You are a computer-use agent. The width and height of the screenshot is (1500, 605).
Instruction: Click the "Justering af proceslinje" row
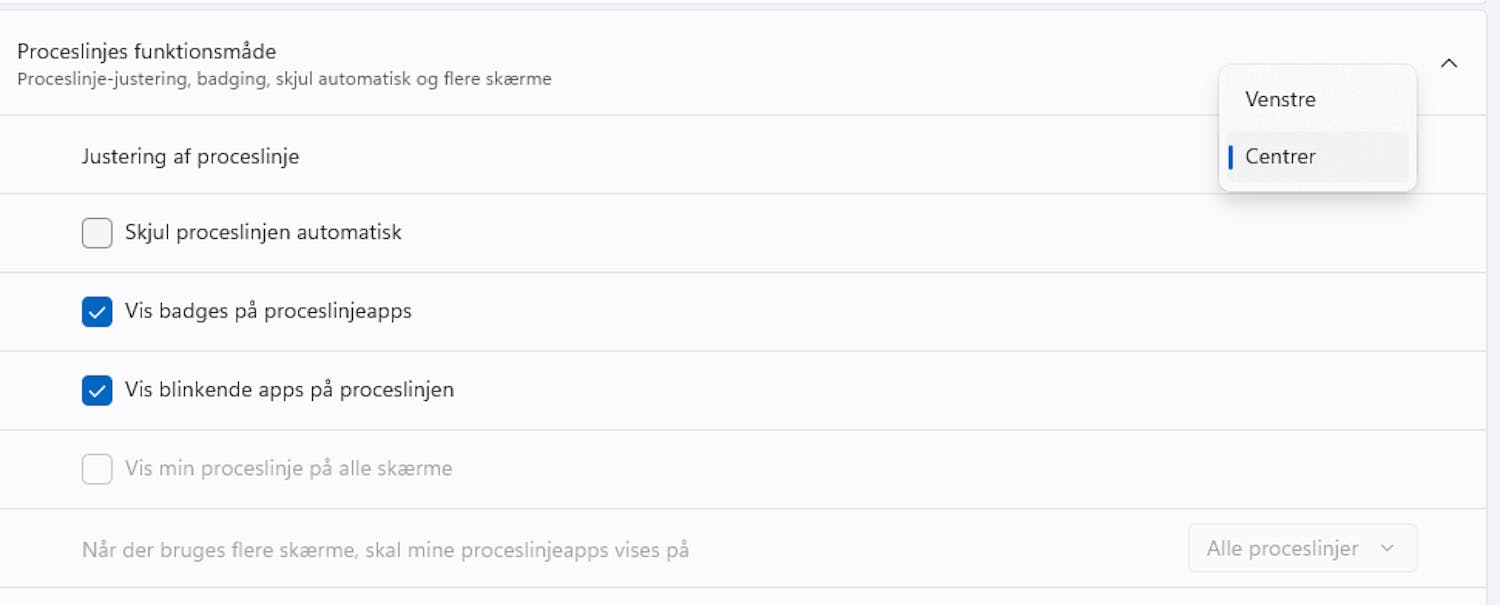pyautogui.click(x=190, y=156)
